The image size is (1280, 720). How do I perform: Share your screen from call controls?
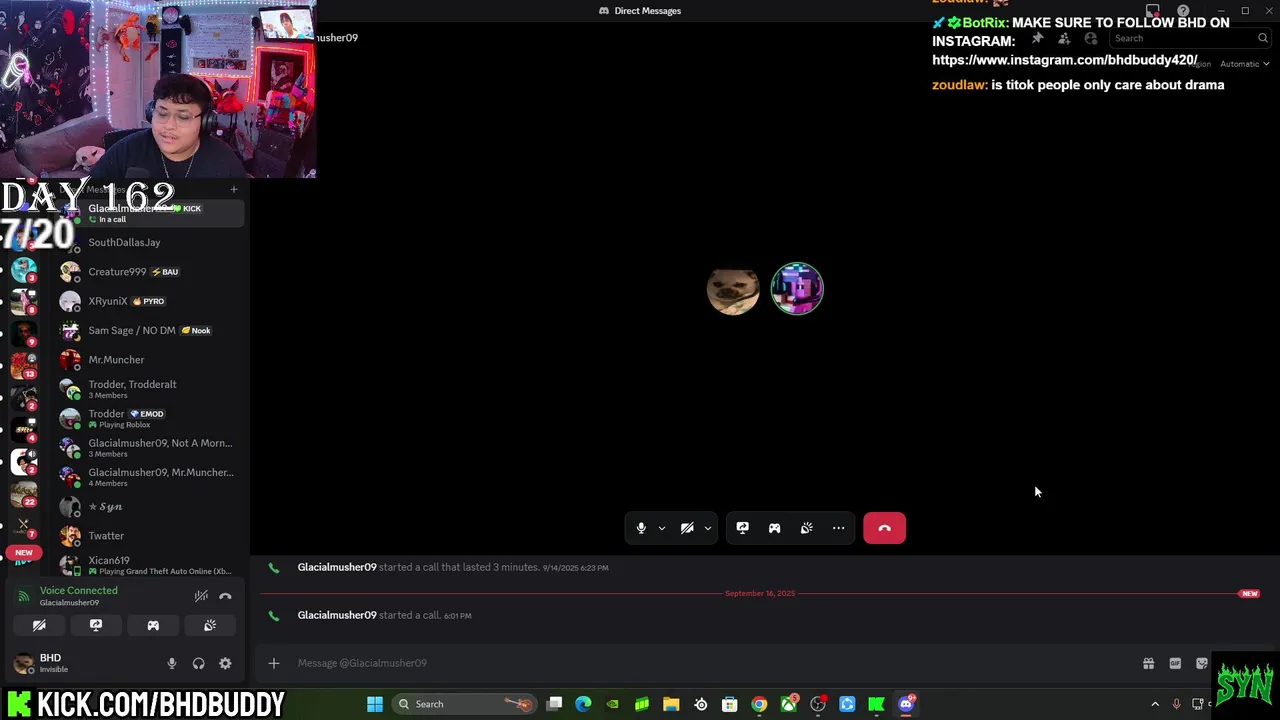pos(742,528)
